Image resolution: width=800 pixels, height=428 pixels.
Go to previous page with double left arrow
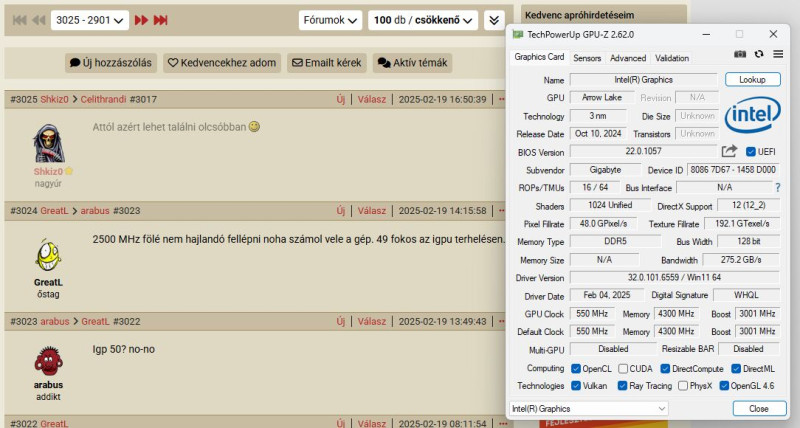coord(38,20)
